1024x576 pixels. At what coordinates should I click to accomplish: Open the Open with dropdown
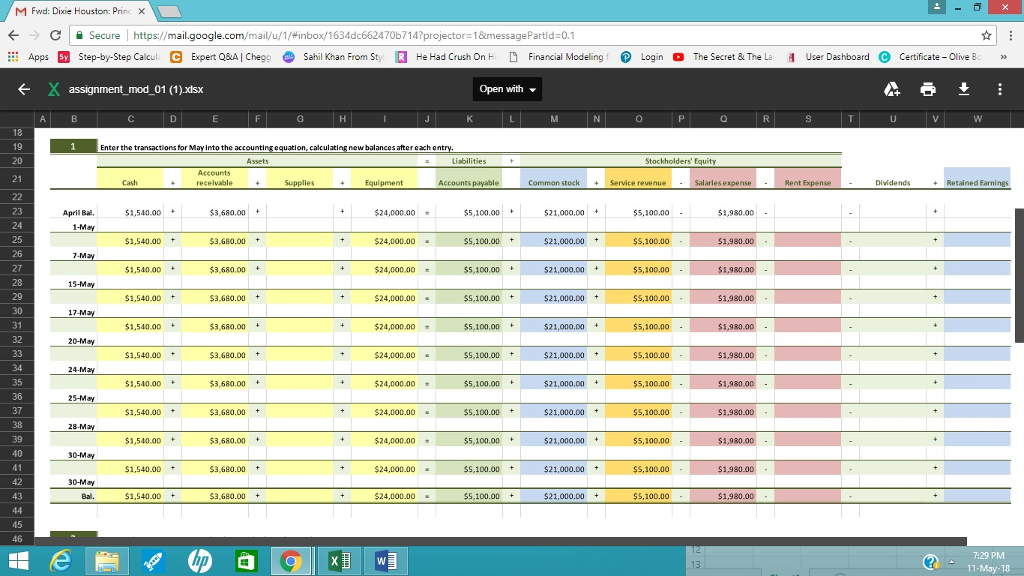507,89
